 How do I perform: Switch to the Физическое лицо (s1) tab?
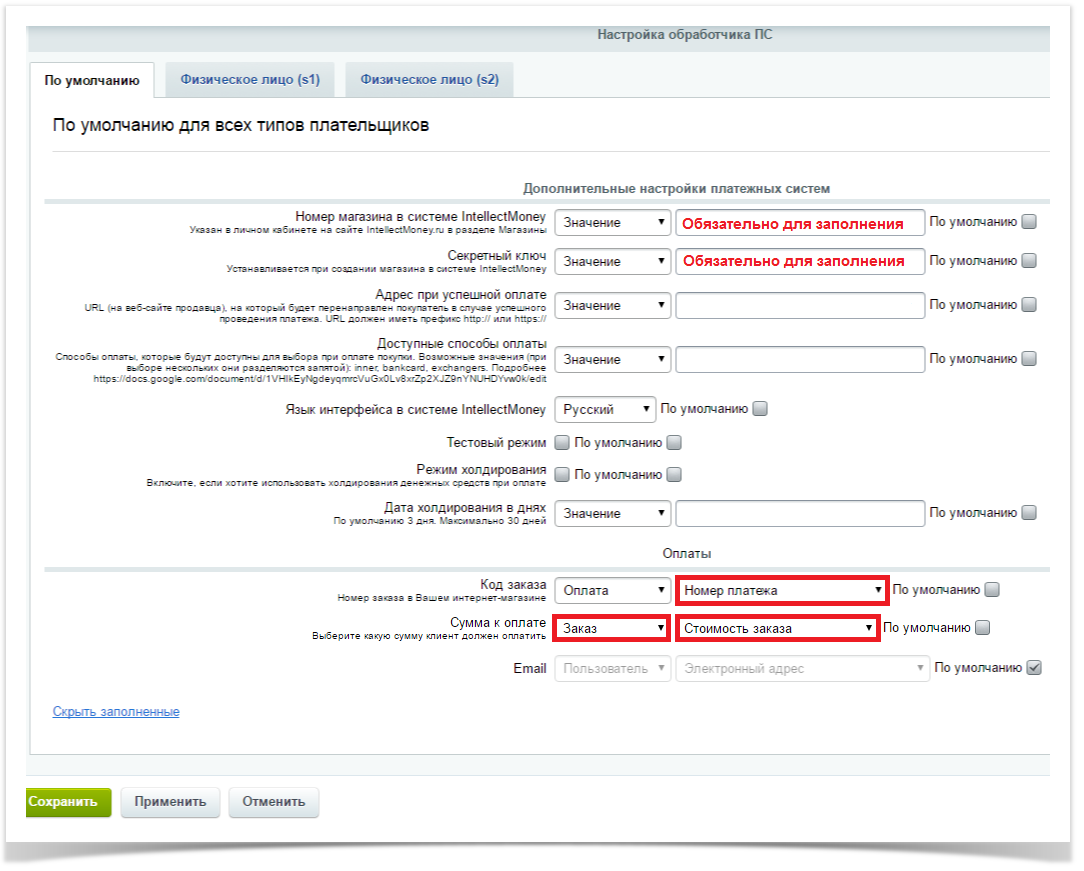click(250, 80)
